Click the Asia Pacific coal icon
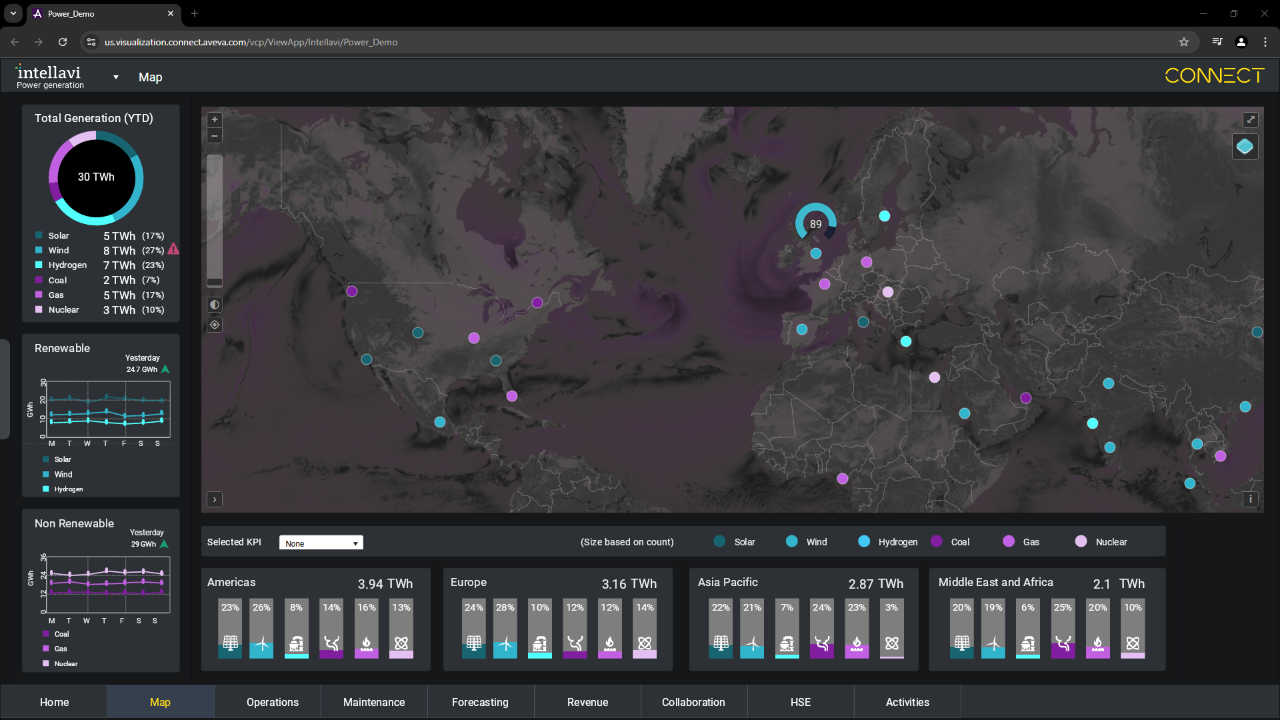The width and height of the screenshot is (1280, 720). [x=822, y=643]
